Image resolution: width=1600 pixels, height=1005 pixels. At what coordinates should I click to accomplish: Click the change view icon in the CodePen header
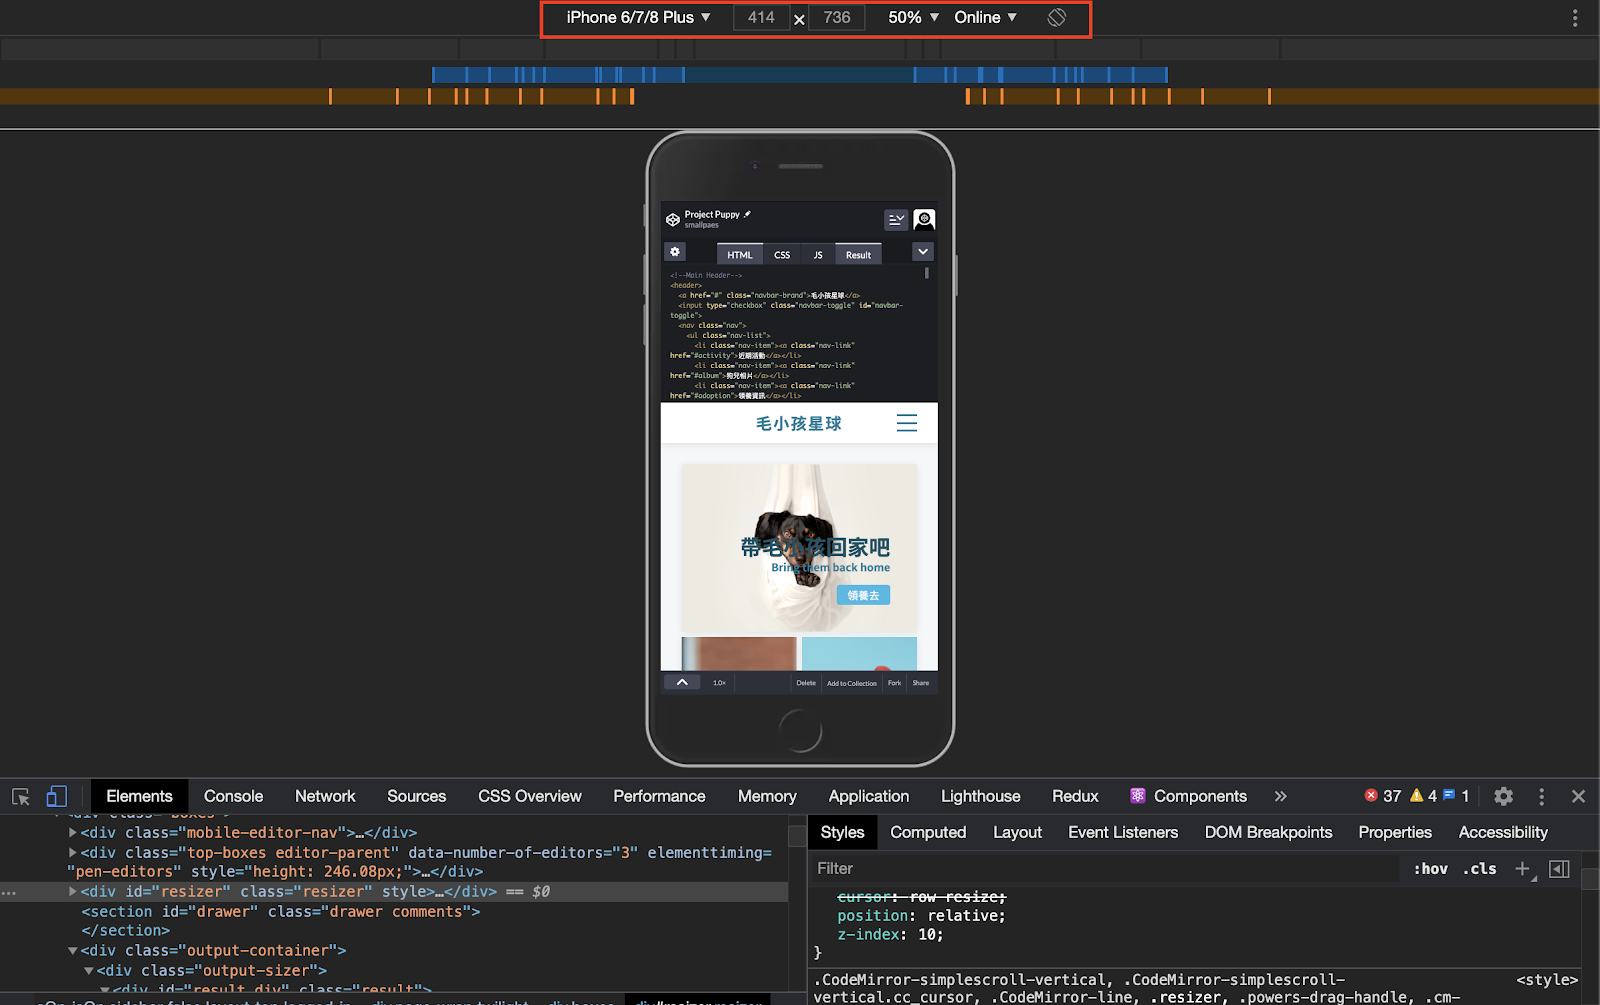coord(896,219)
